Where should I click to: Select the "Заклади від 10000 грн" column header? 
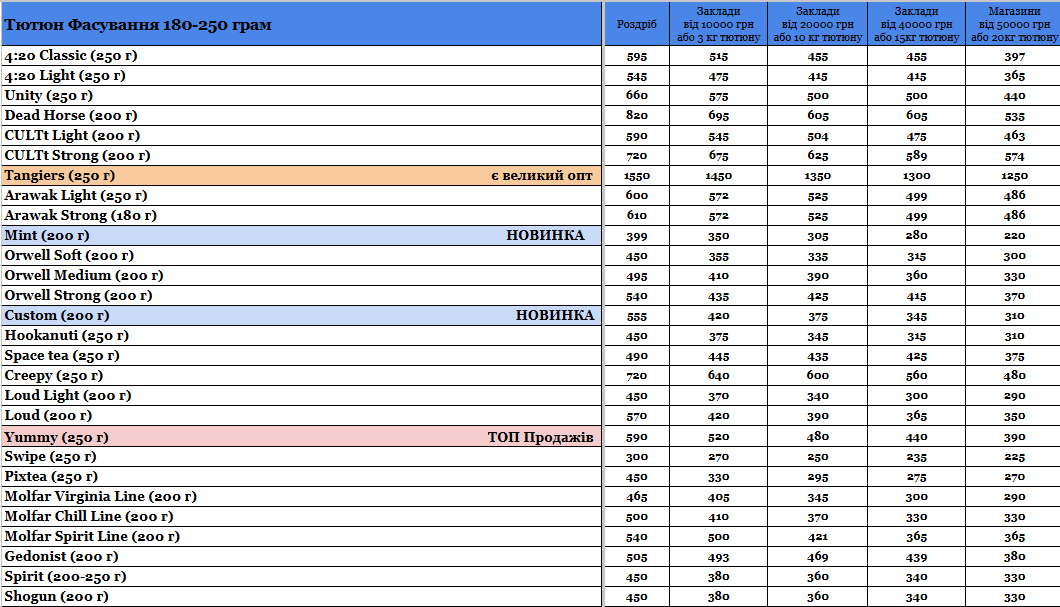point(718,24)
